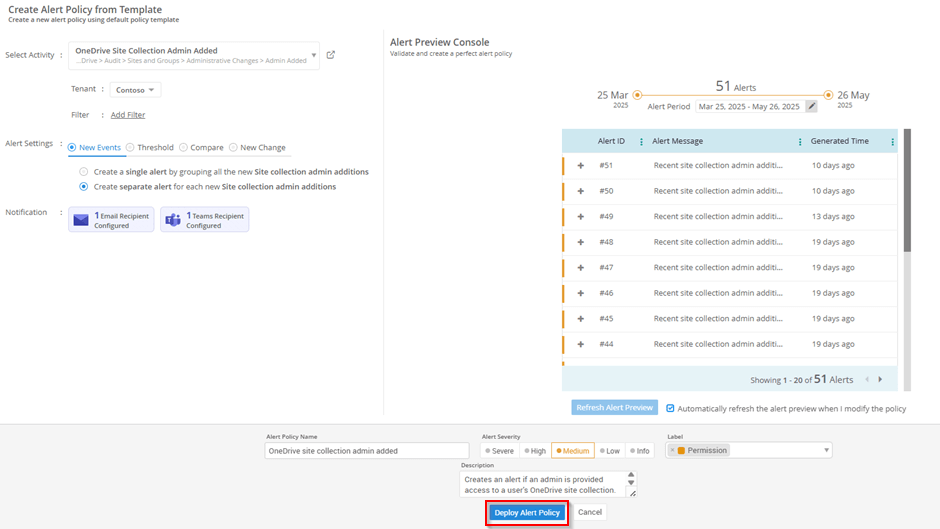Open the Contoso tenant dropdown
Image resolution: width=940 pixels, height=529 pixels.
click(x=135, y=90)
